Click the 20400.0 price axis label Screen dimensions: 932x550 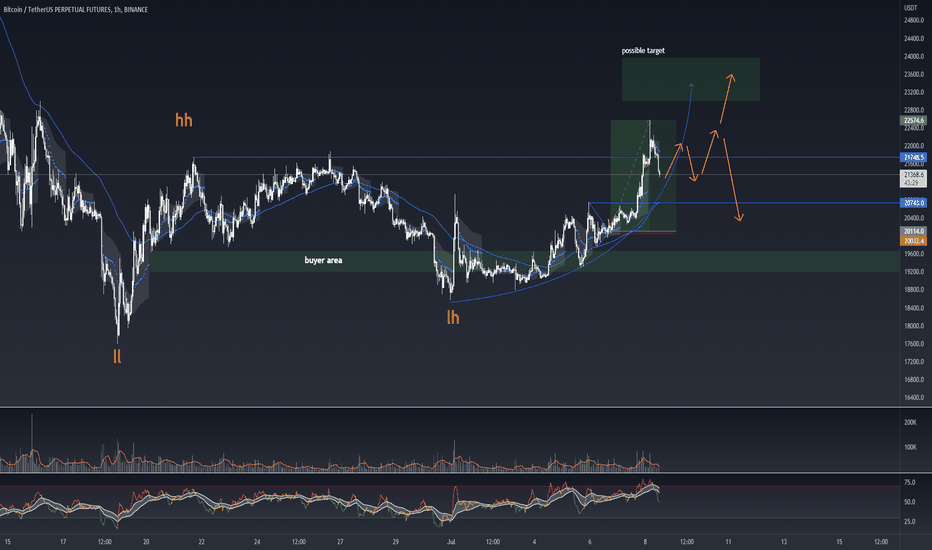pos(914,218)
